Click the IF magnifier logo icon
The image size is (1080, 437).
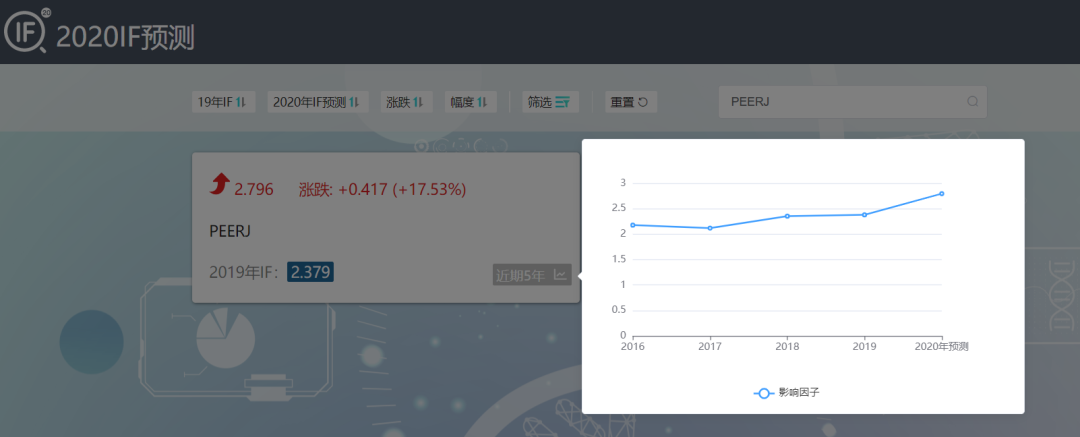pos(26,32)
